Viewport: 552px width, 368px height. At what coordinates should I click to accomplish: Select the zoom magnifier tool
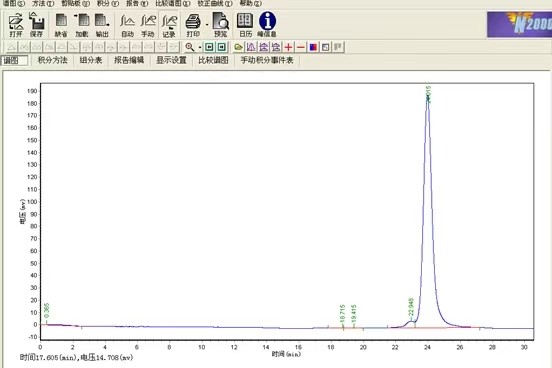(x=190, y=47)
